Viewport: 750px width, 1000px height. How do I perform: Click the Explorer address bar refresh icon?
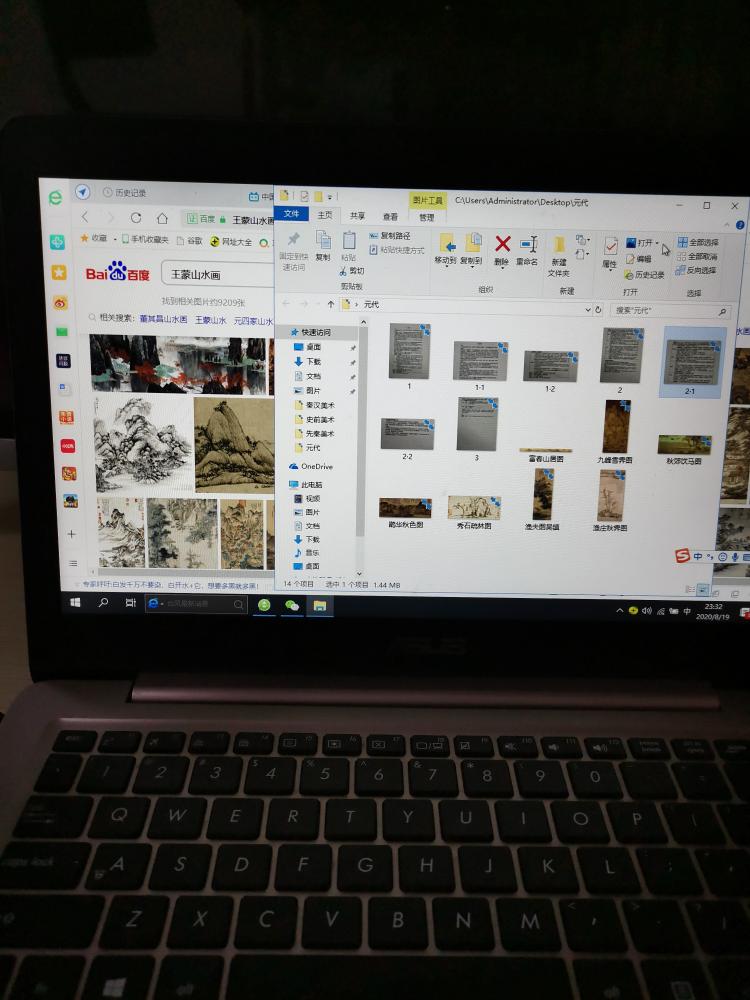pos(598,309)
